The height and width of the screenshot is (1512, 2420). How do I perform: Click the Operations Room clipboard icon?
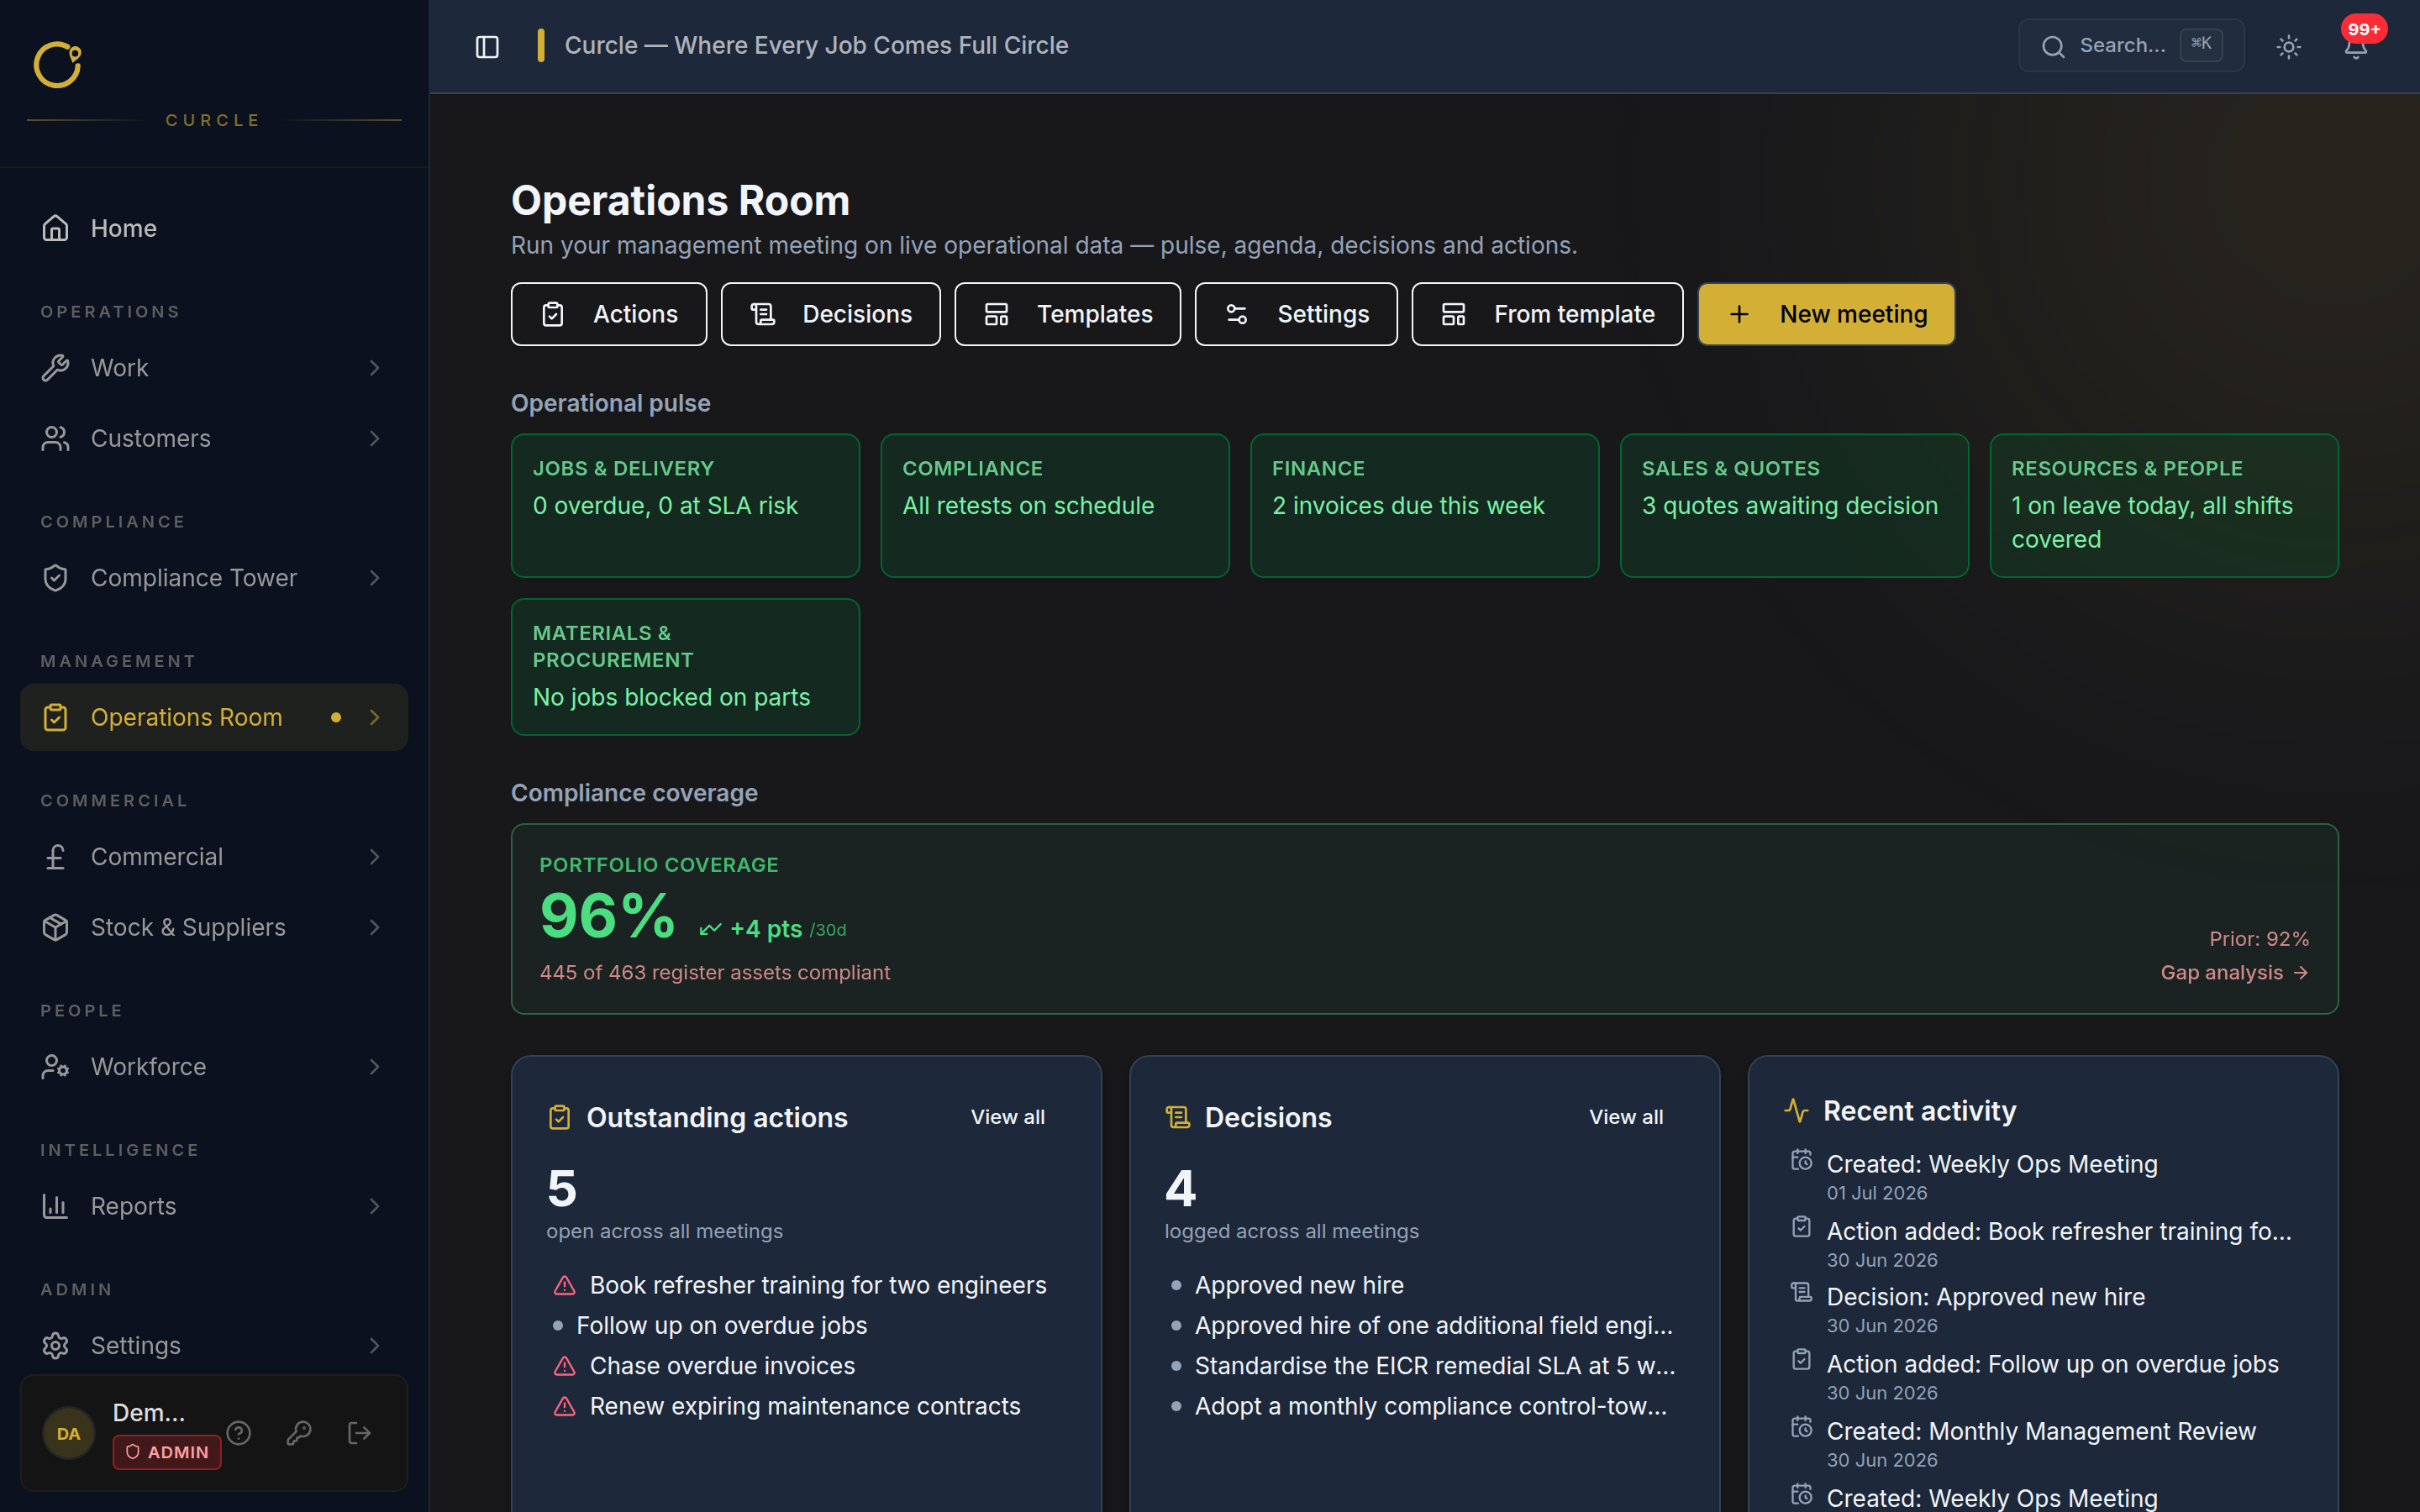tap(55, 717)
